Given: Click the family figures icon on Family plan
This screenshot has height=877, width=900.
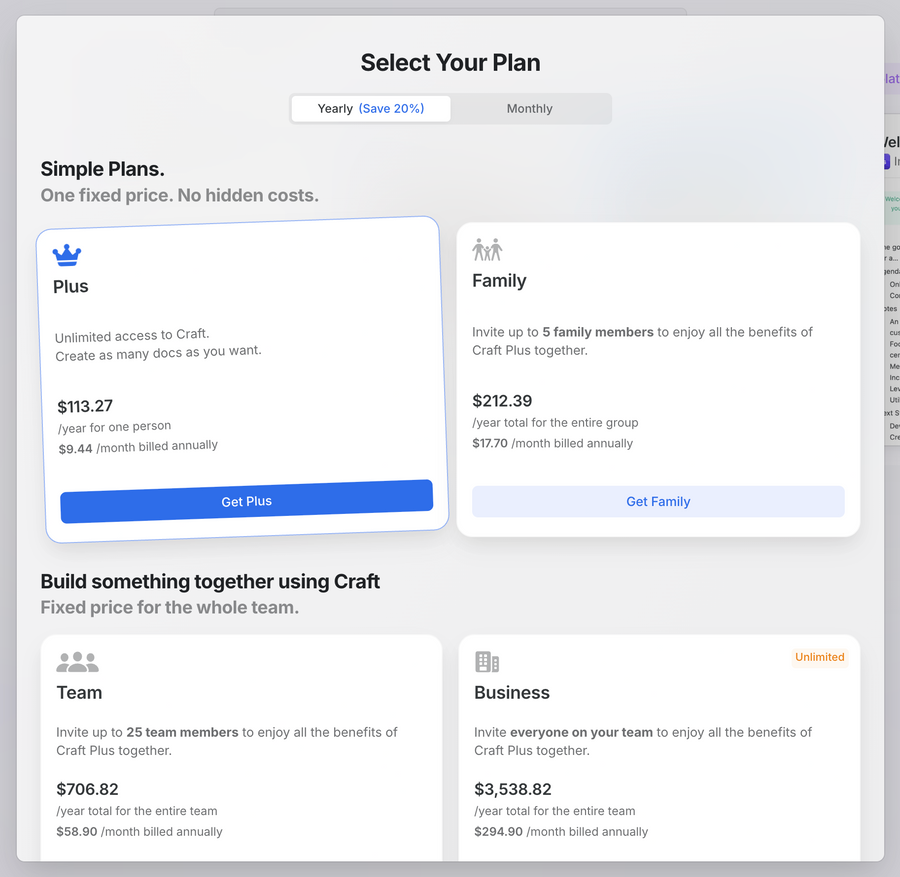Looking at the screenshot, I should [489, 249].
